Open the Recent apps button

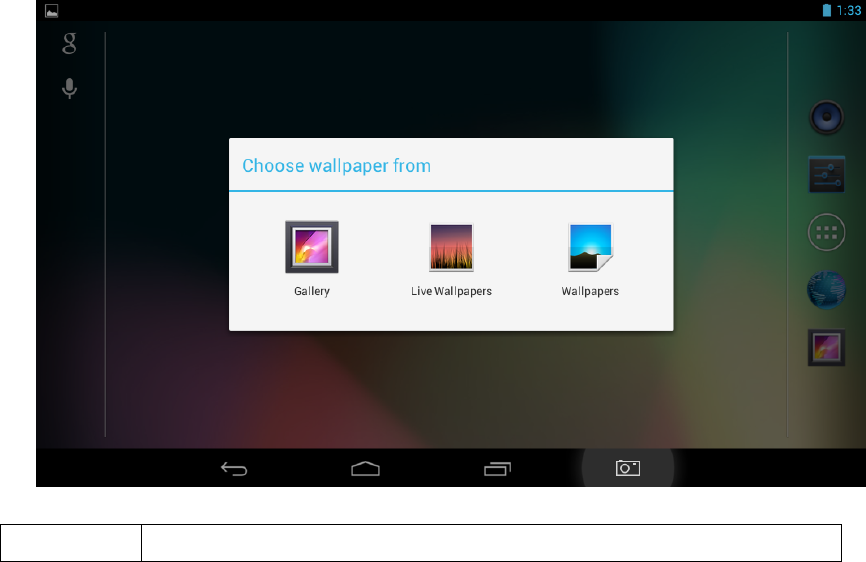[497, 469]
